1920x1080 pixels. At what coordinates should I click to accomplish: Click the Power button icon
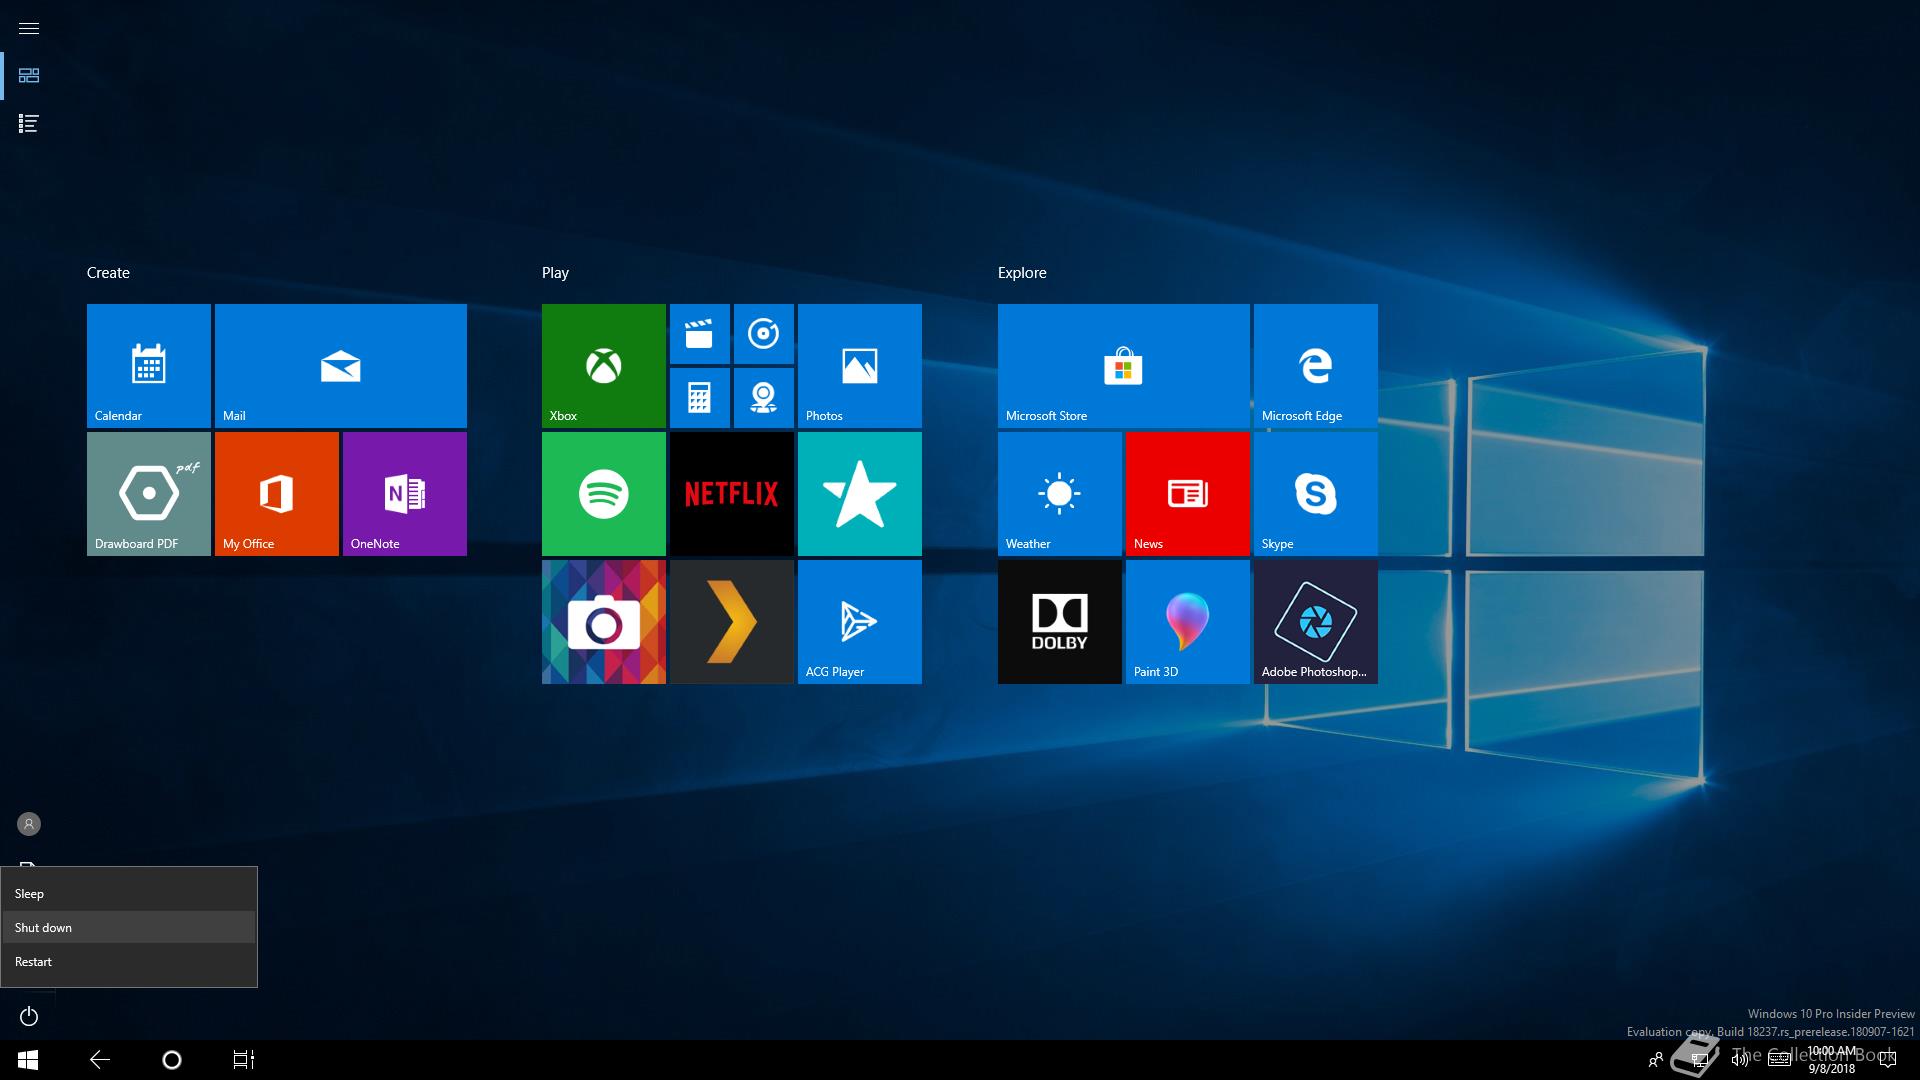(29, 1016)
